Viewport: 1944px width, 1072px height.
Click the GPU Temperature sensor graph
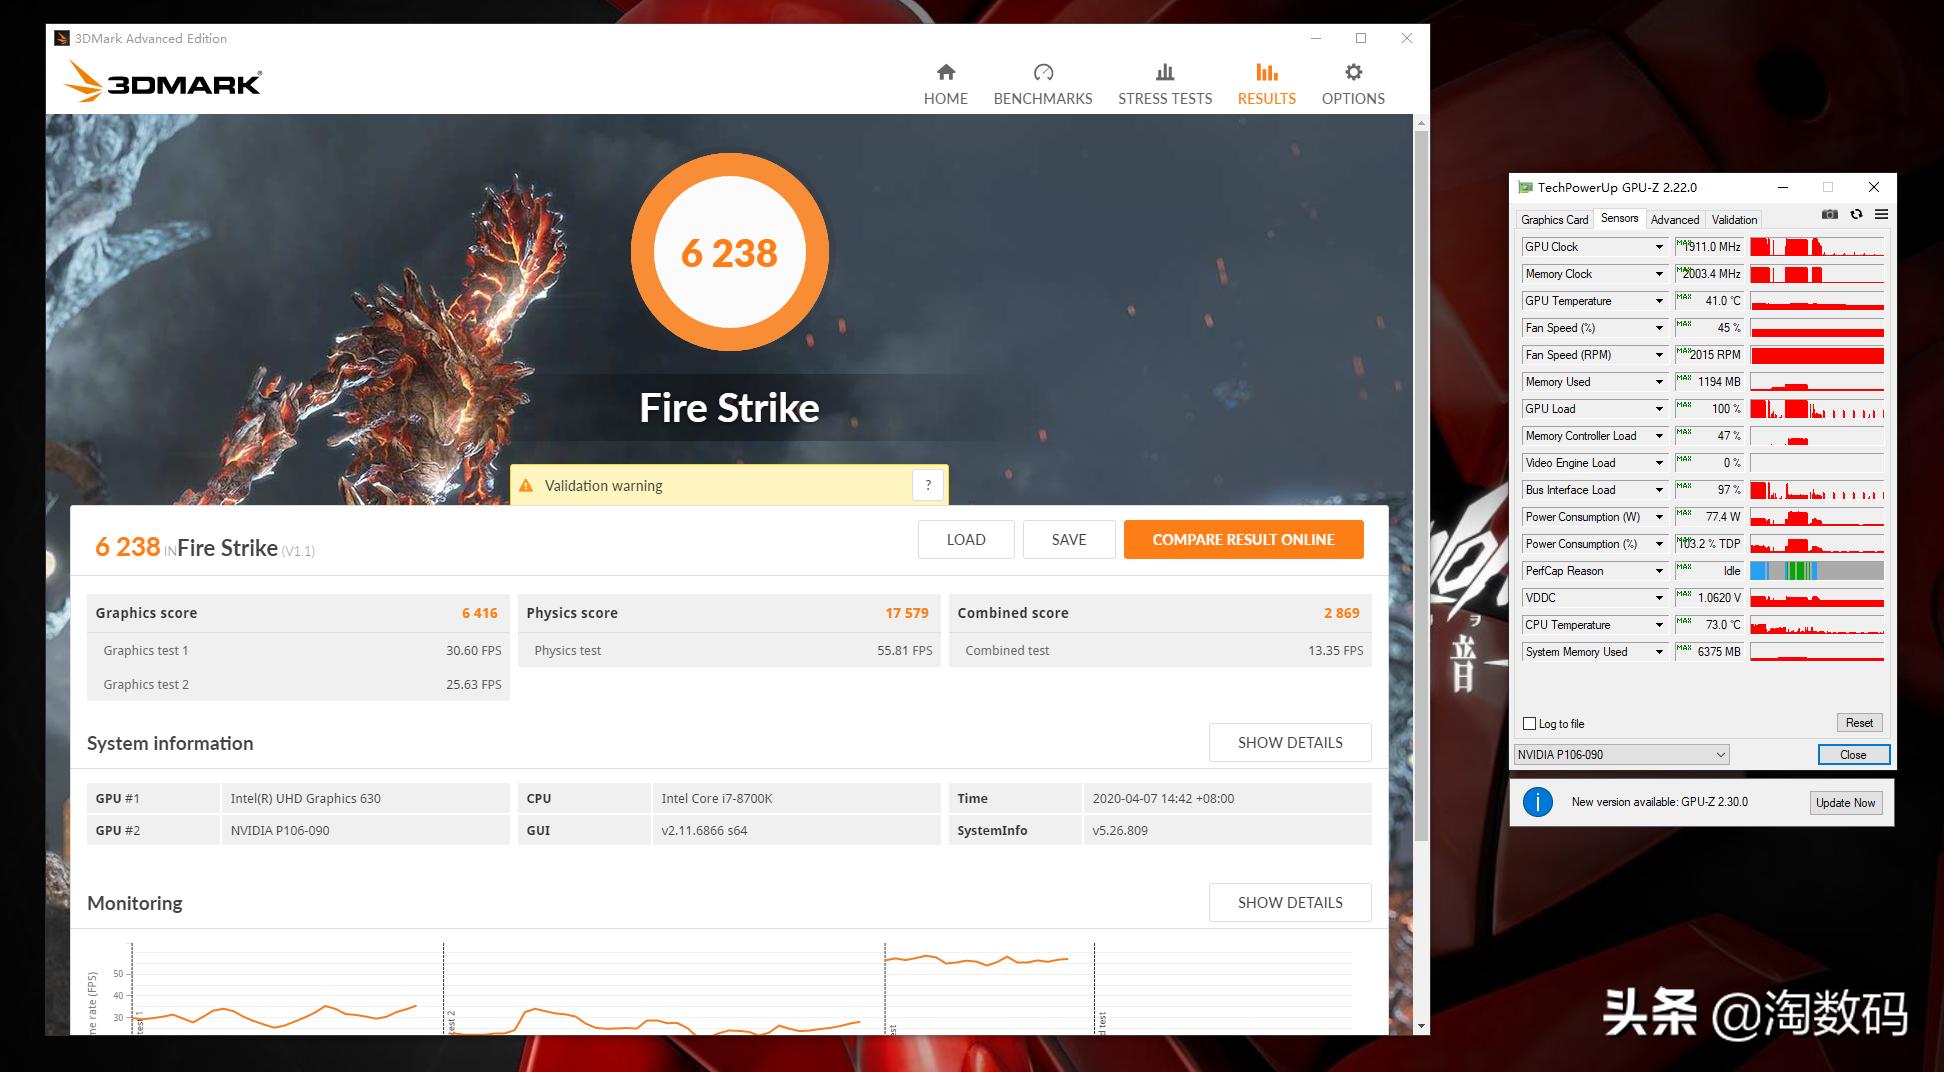1817,301
